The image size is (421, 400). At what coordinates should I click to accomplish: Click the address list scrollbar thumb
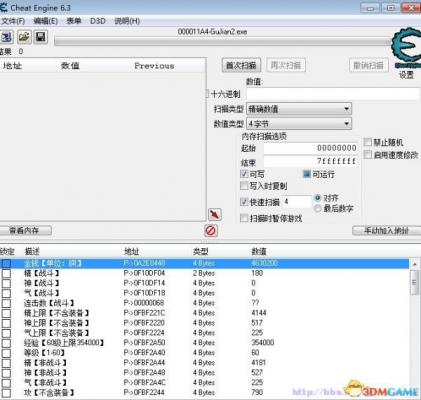pyautogui.click(x=414, y=282)
